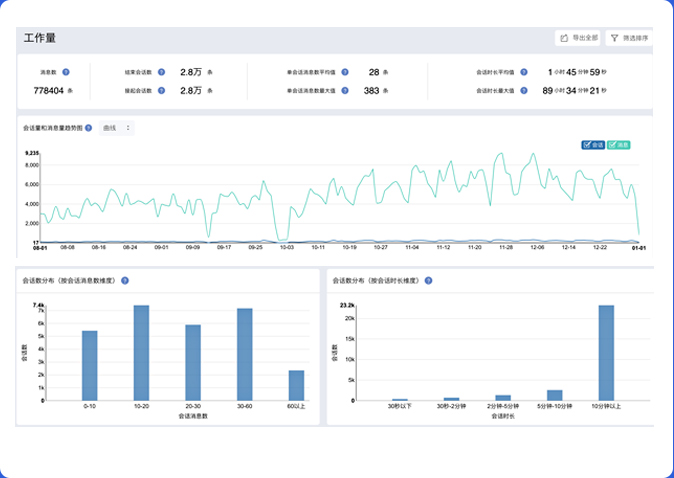Click the 5分钟-10分钟 duration bar

554,396
